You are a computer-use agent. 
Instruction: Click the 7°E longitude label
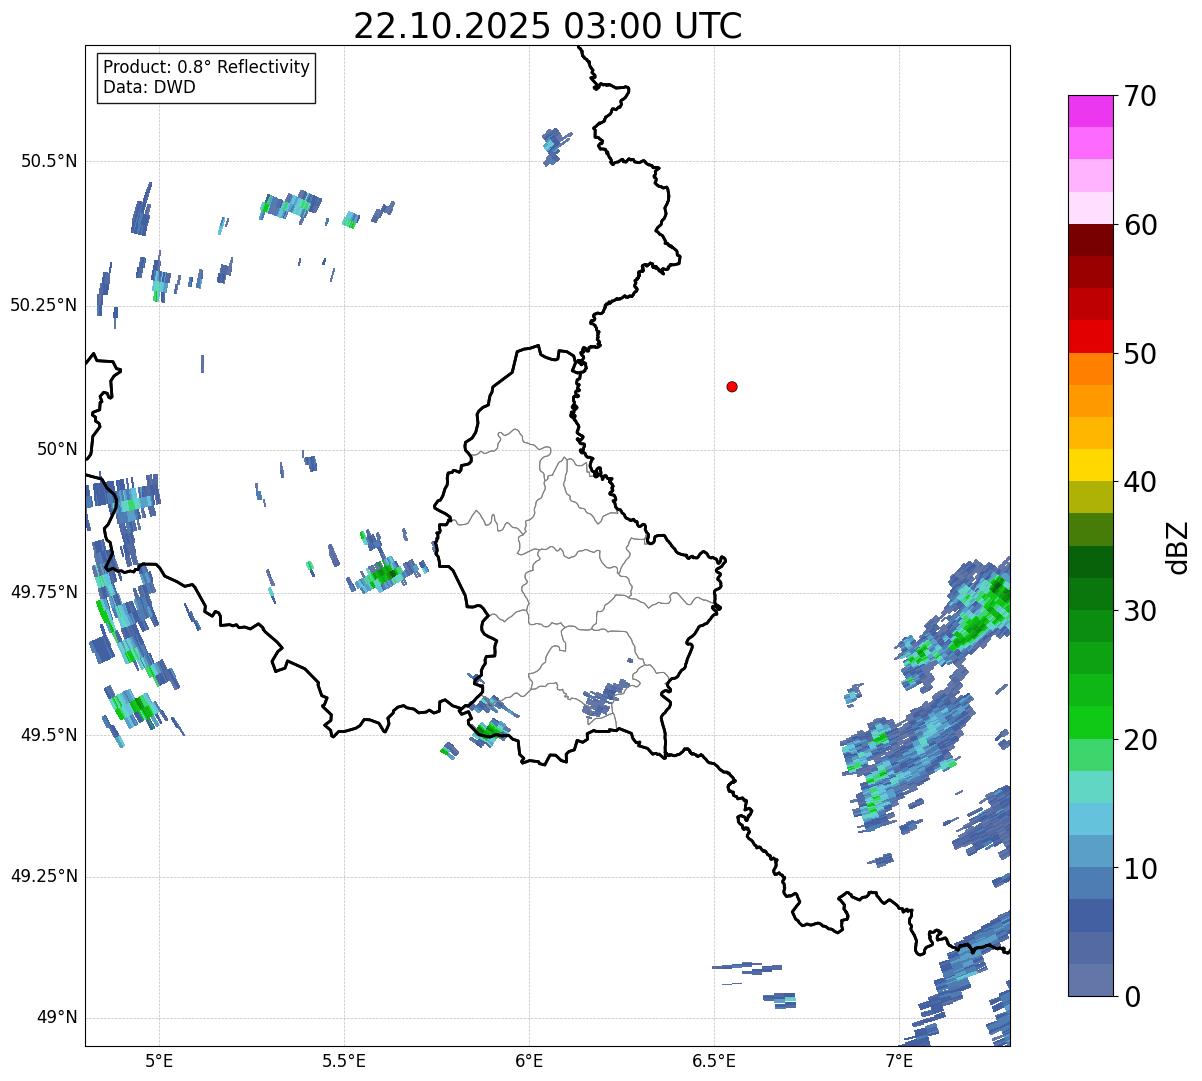click(x=899, y=1060)
